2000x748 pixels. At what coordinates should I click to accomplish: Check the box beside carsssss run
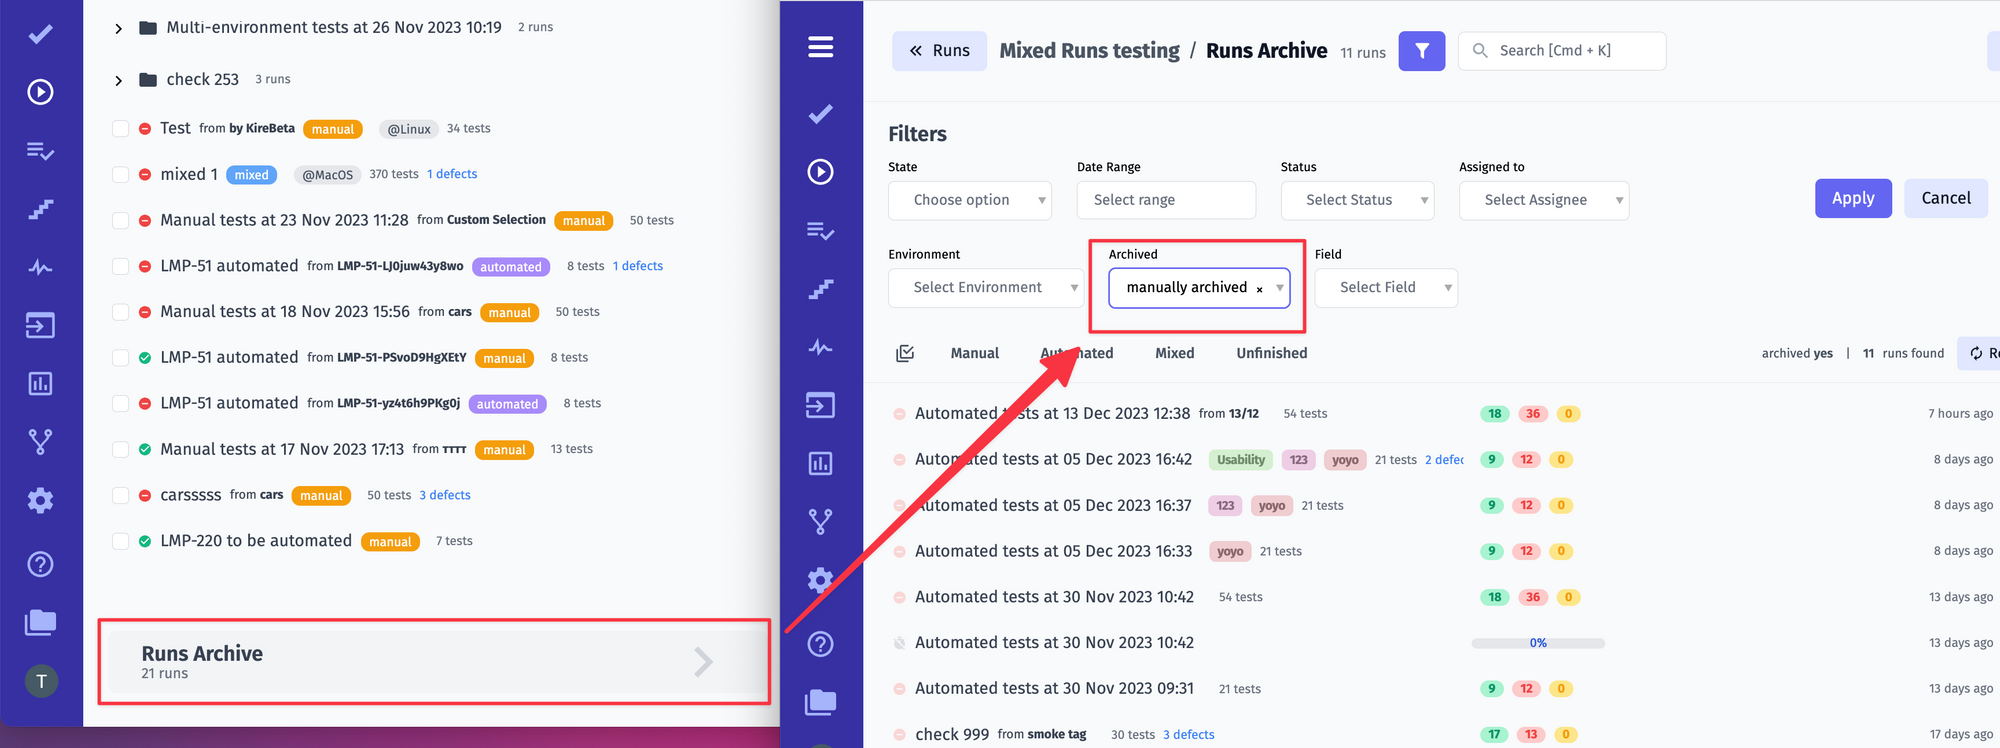[120, 495]
